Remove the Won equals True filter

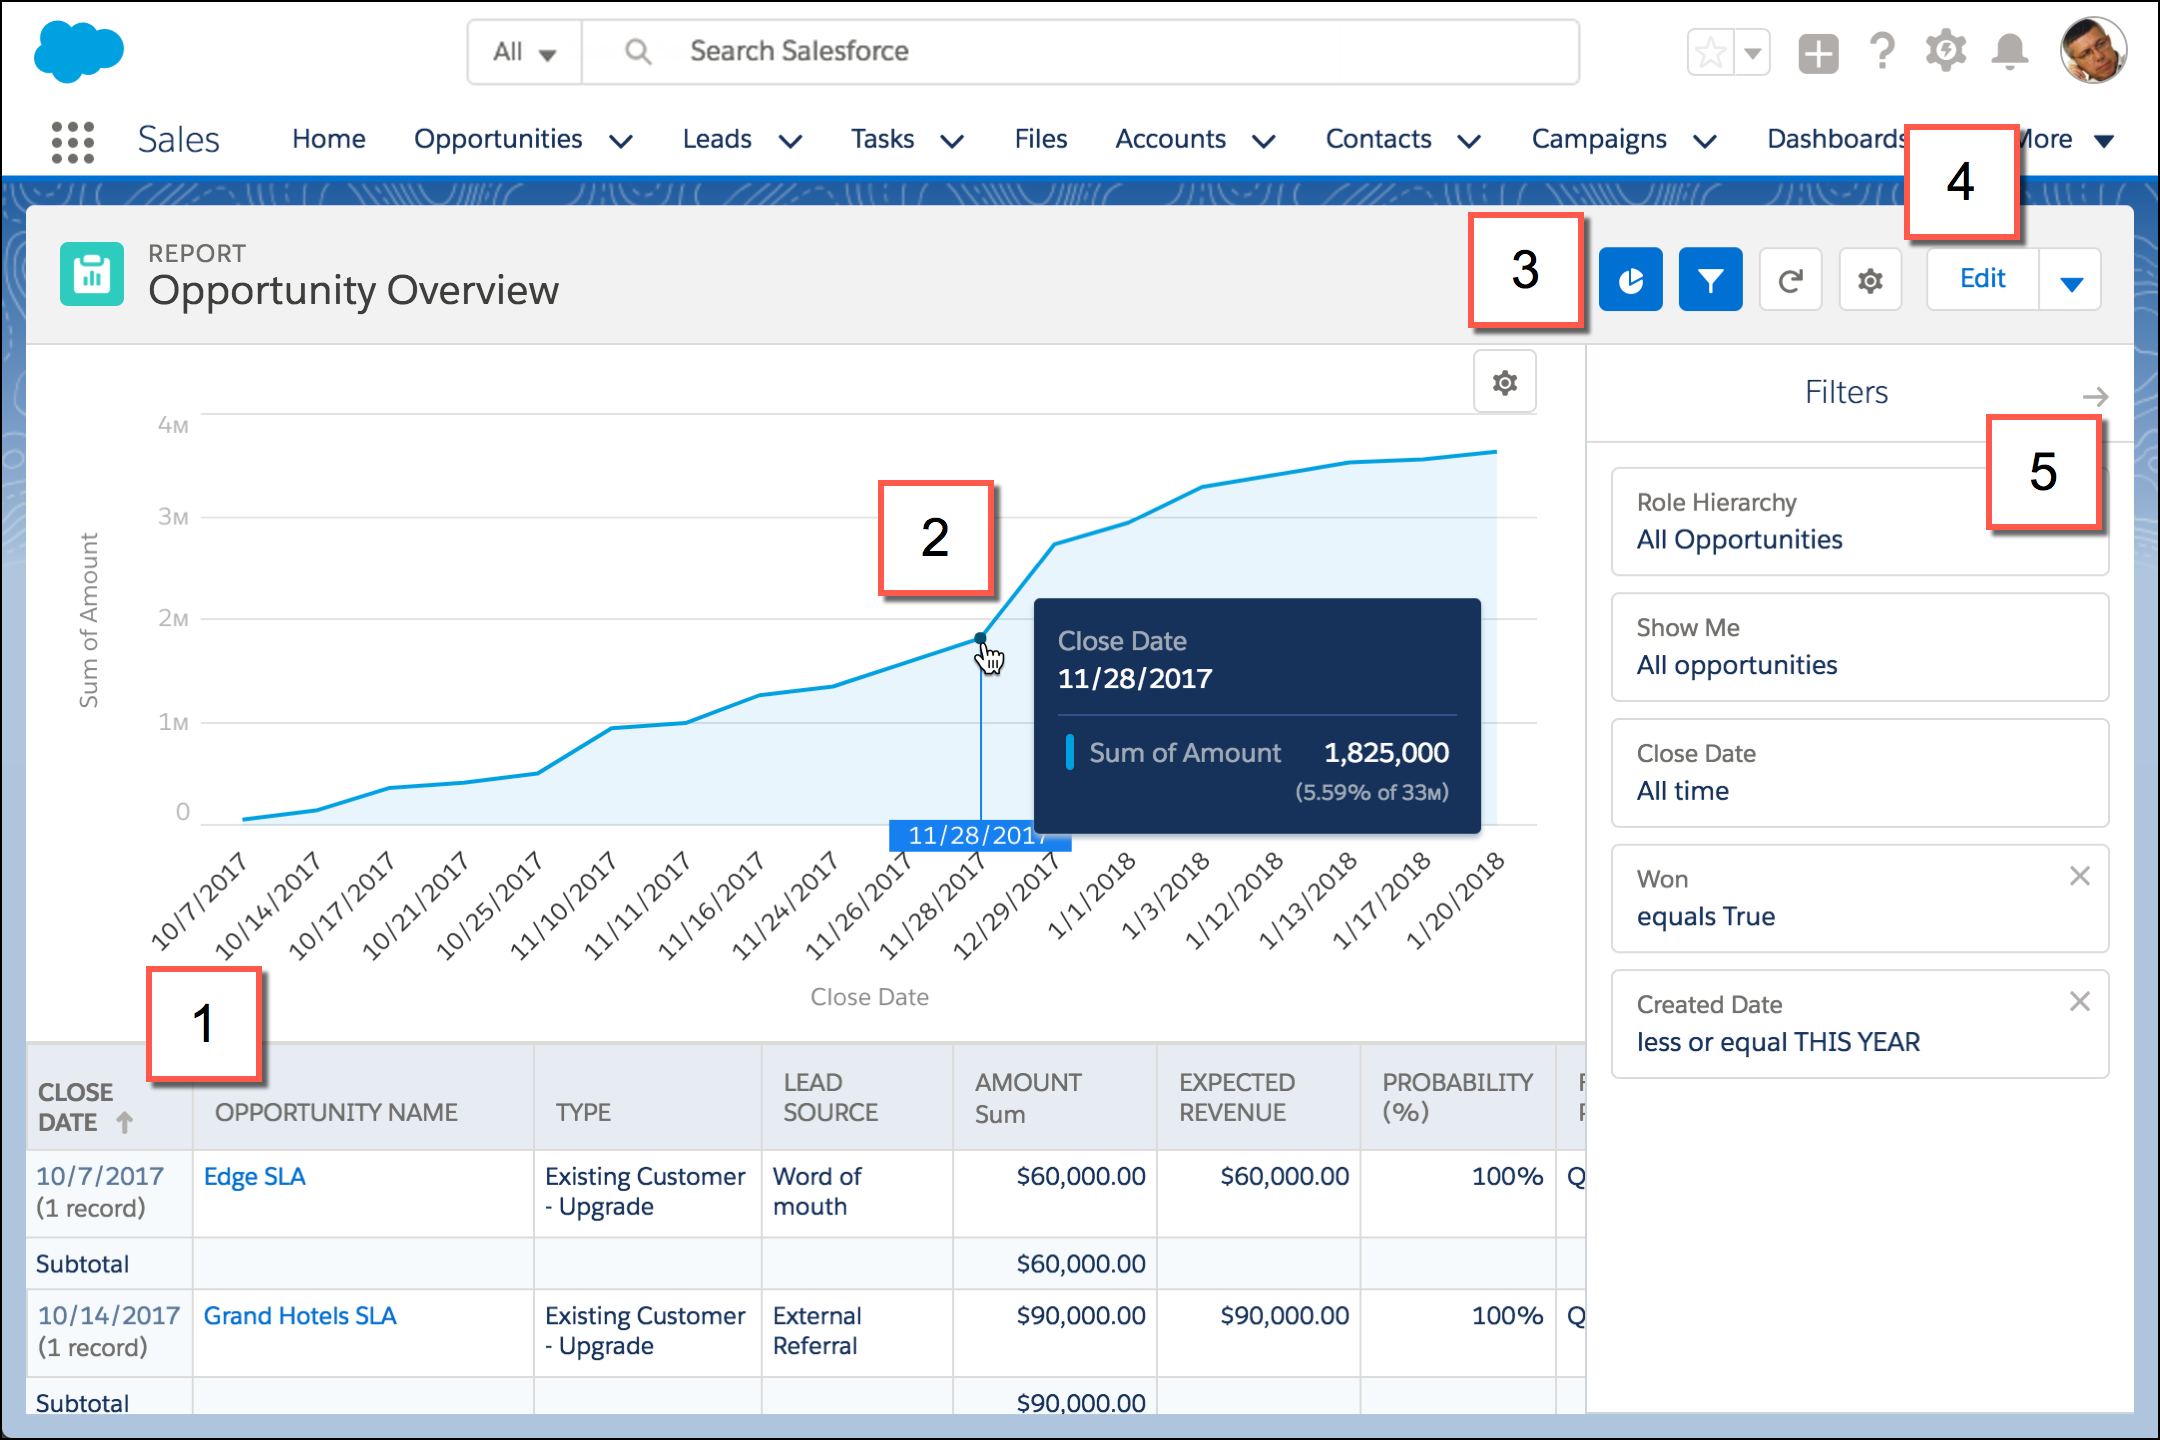pyautogui.click(x=2078, y=876)
